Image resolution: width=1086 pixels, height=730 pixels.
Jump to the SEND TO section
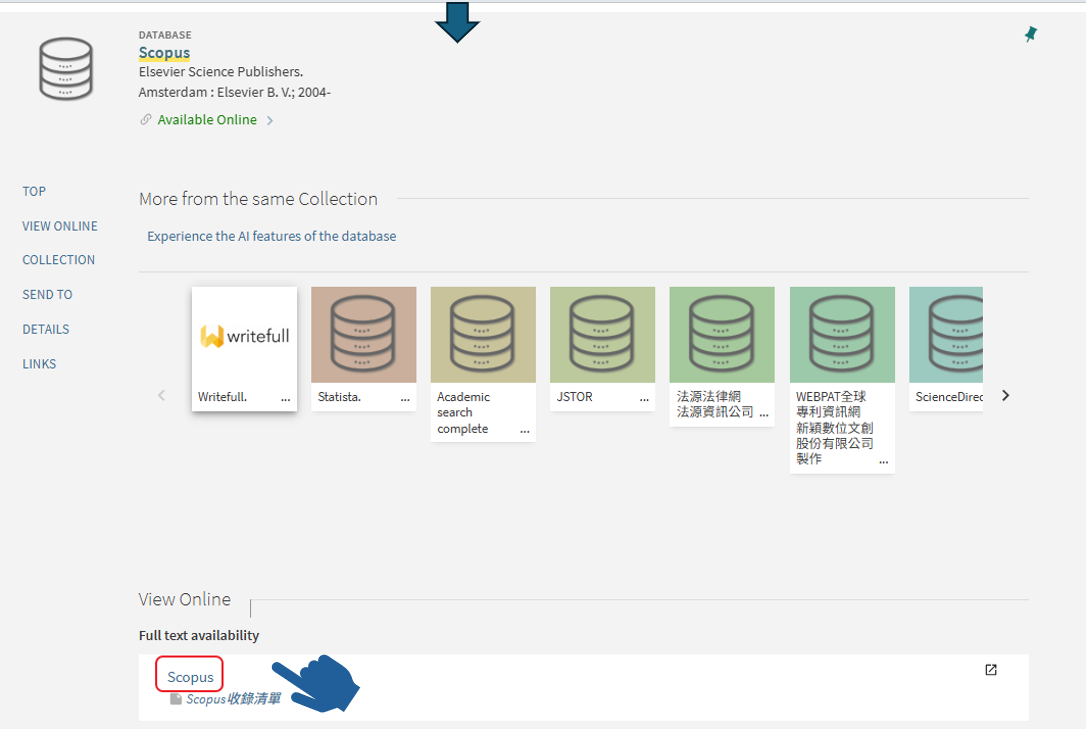pyautogui.click(x=47, y=294)
